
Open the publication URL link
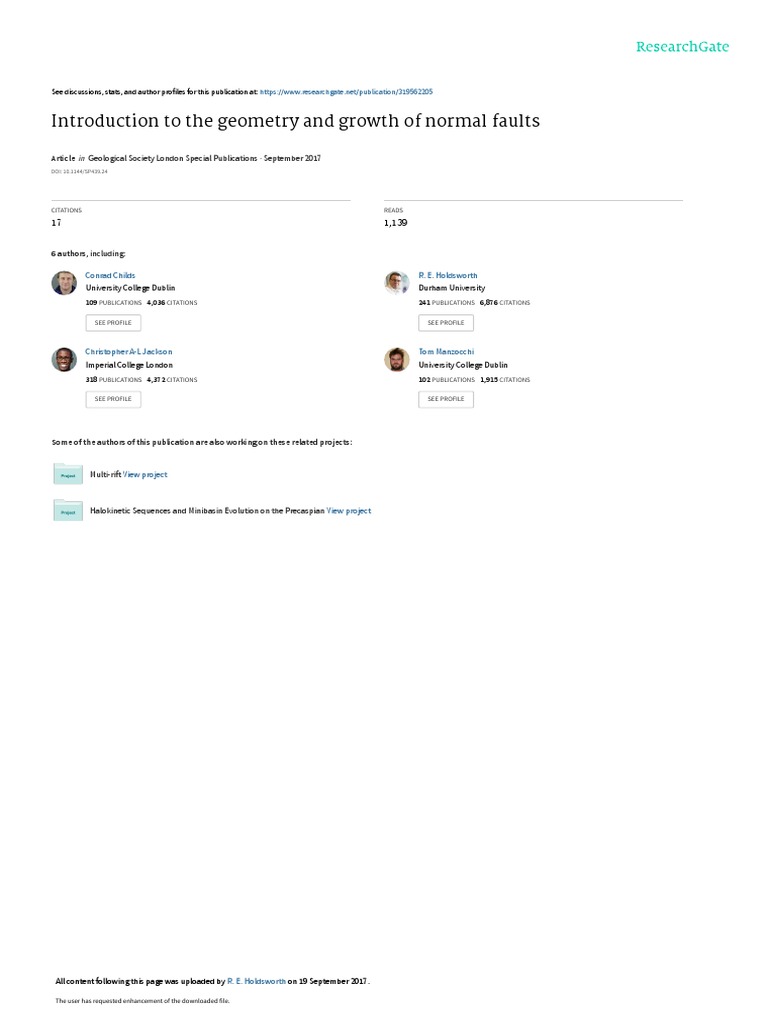pyautogui.click(x=346, y=92)
